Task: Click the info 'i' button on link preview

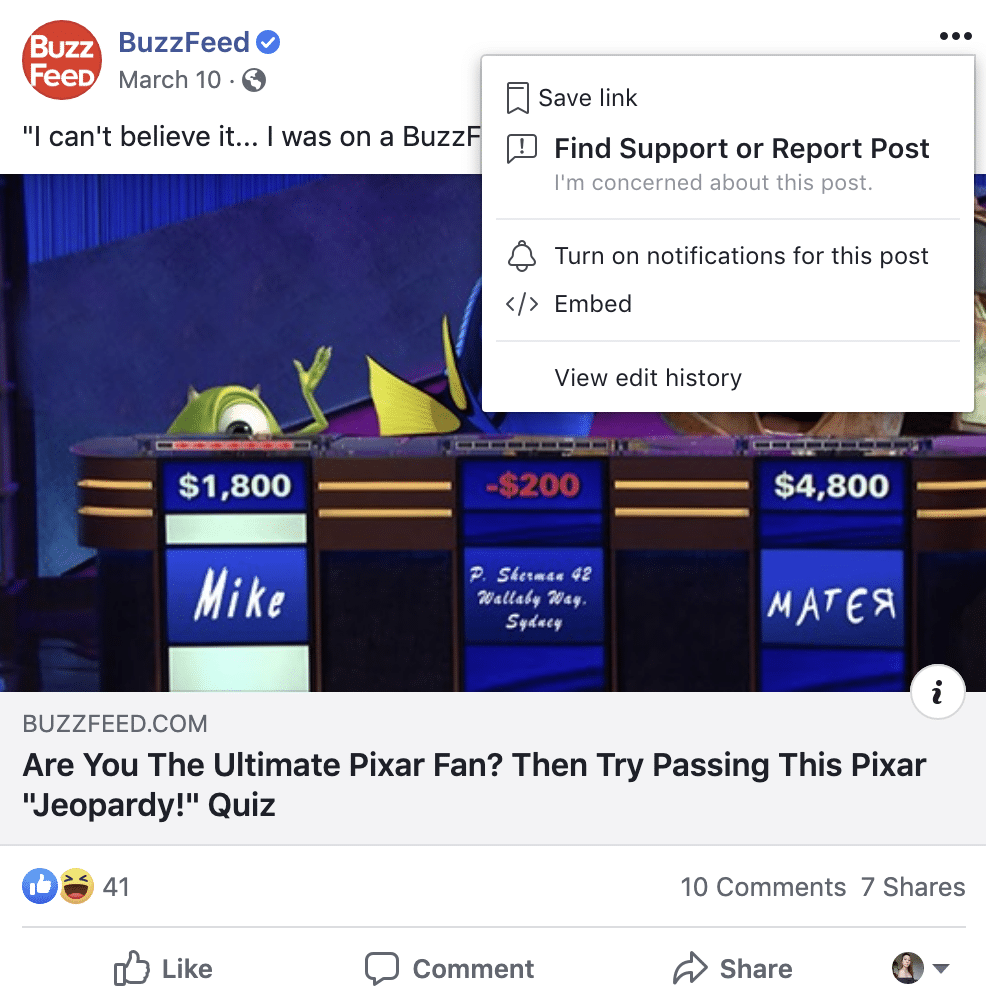Action: (938, 692)
